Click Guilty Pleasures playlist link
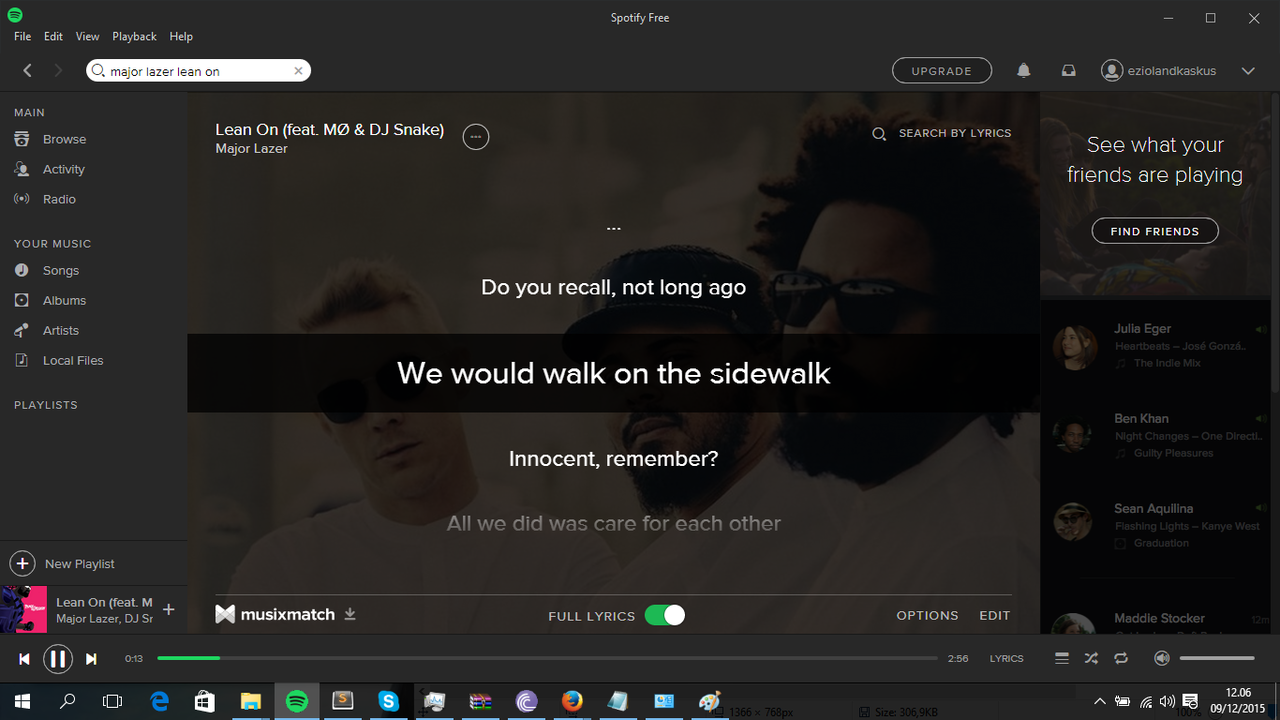The width and height of the screenshot is (1280, 720). pyautogui.click(x=1173, y=453)
